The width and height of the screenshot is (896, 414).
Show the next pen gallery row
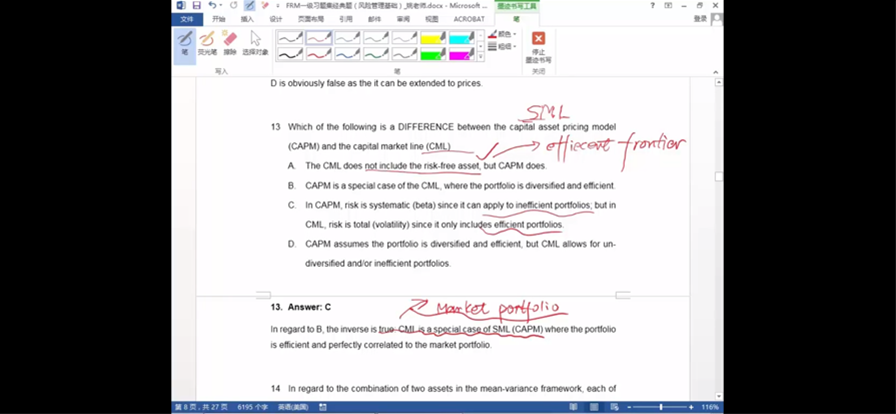[481, 46]
